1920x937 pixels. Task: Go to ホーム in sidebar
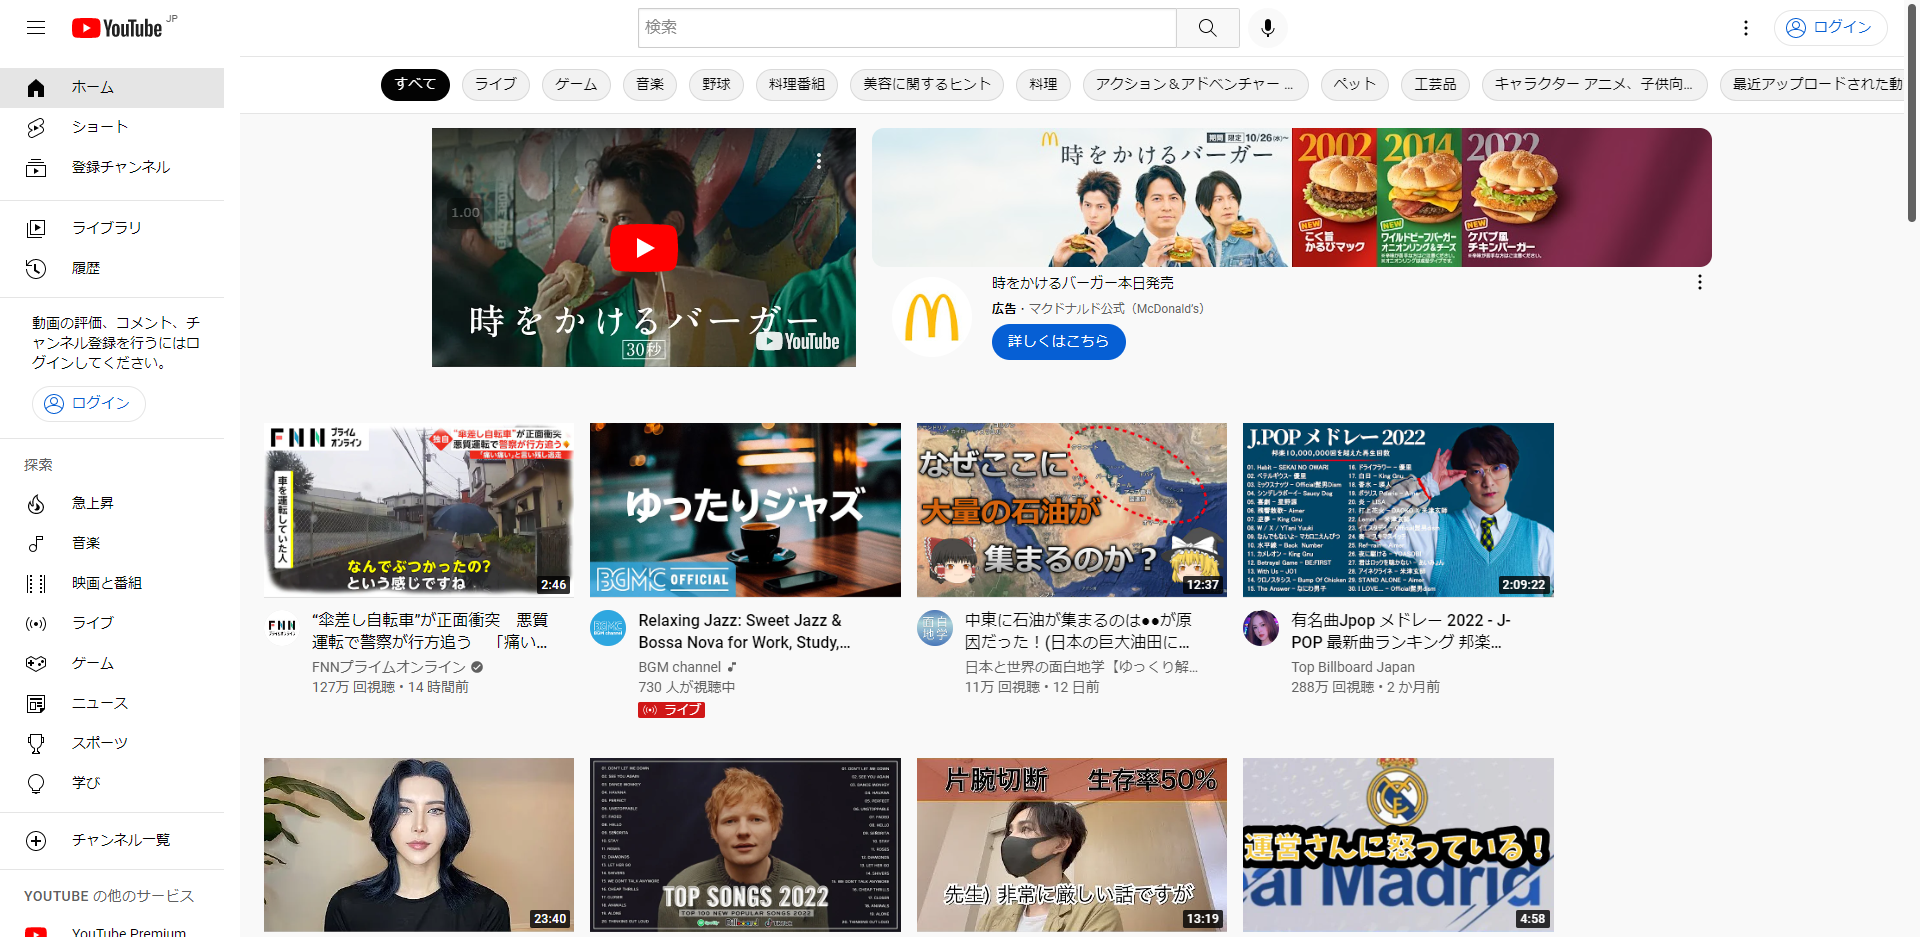click(x=112, y=88)
